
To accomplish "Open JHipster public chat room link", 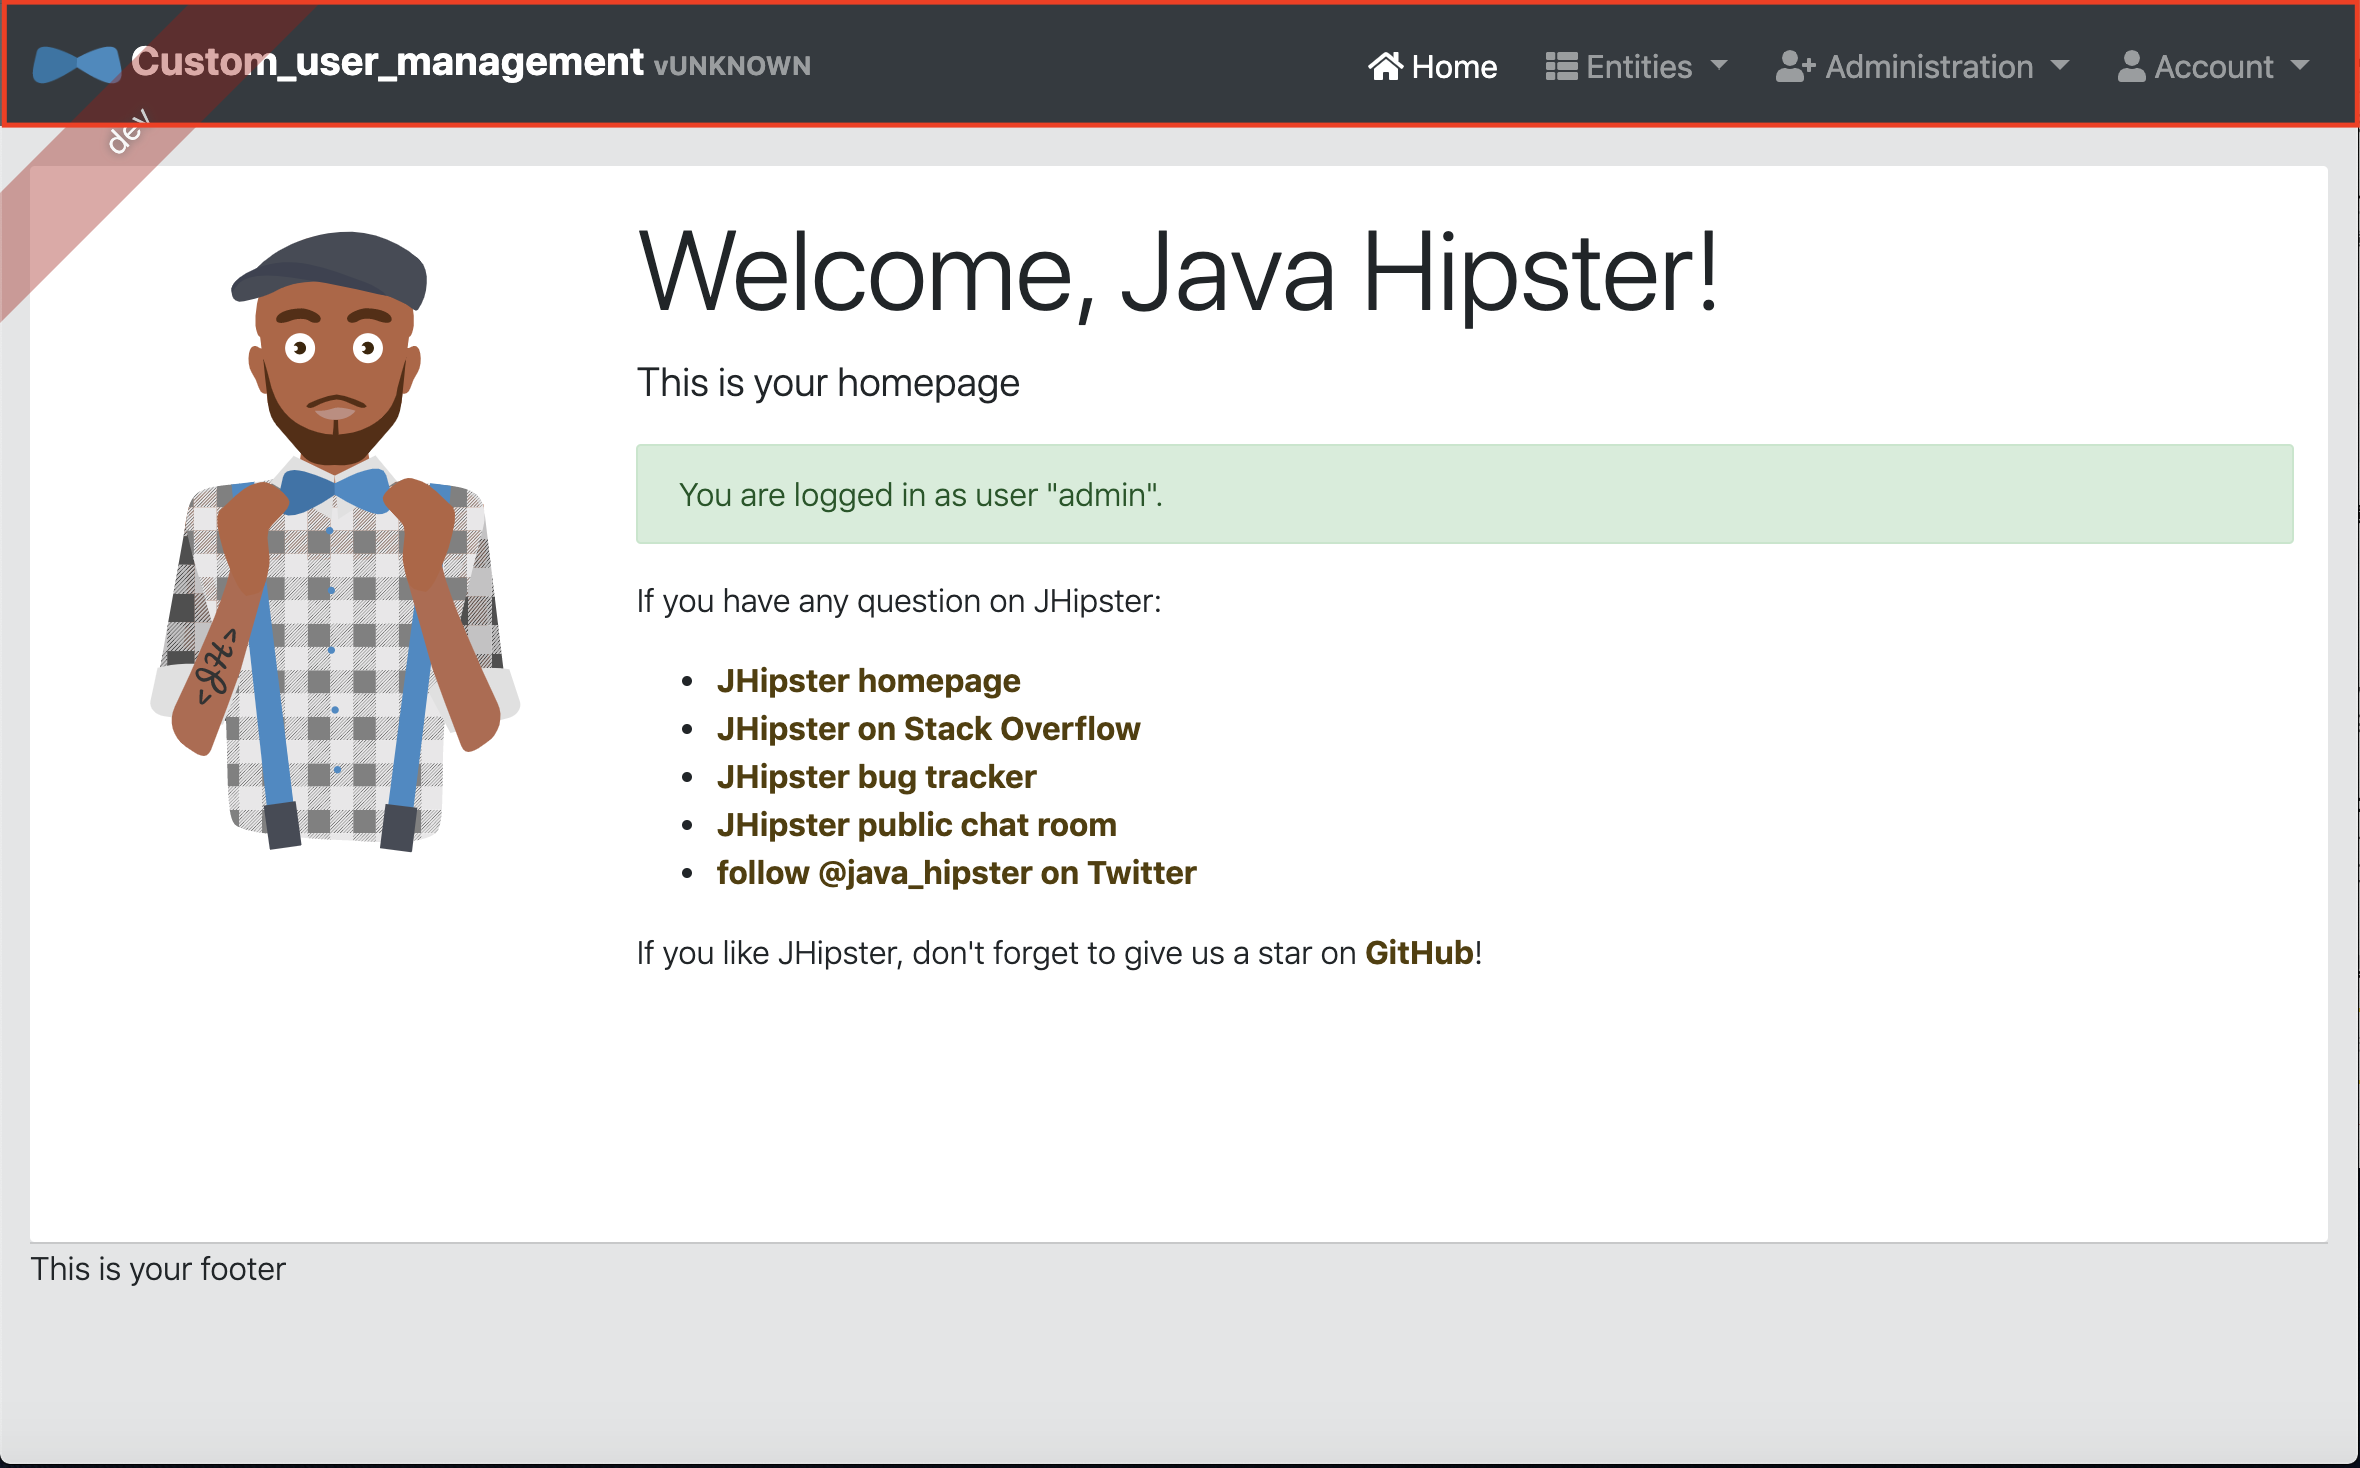I will 916,825.
